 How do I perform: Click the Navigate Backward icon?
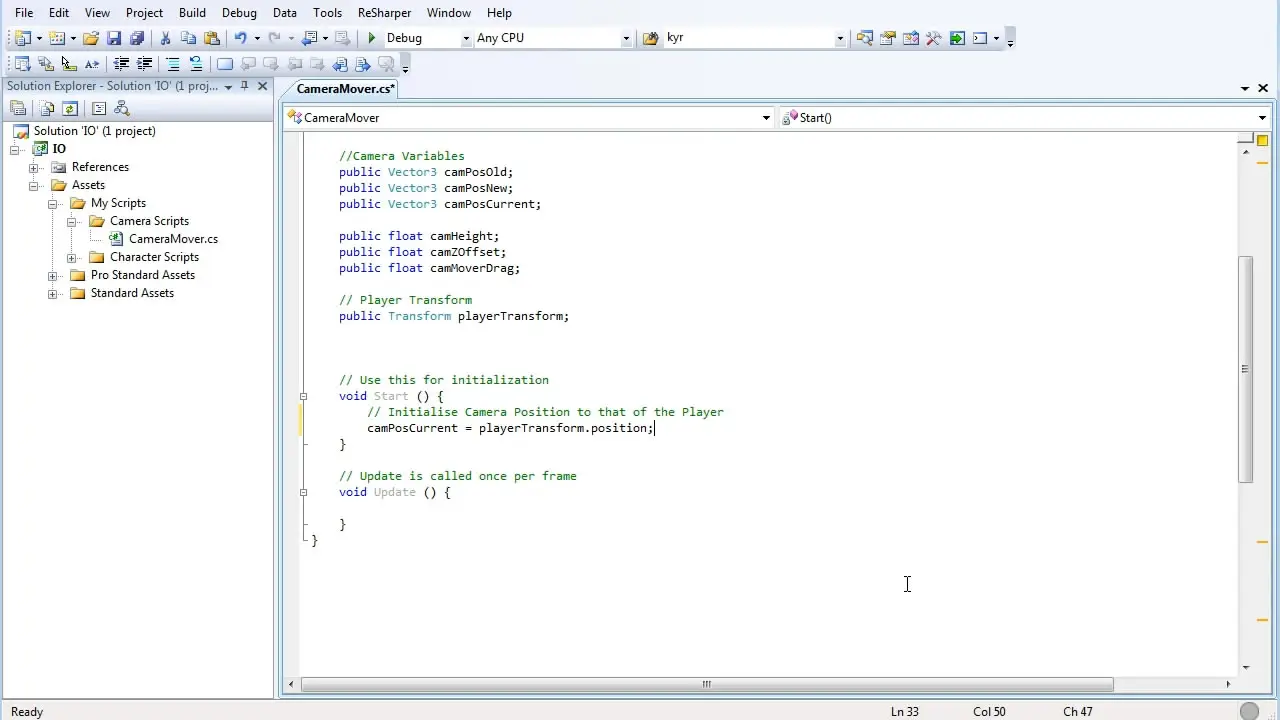tap(310, 38)
